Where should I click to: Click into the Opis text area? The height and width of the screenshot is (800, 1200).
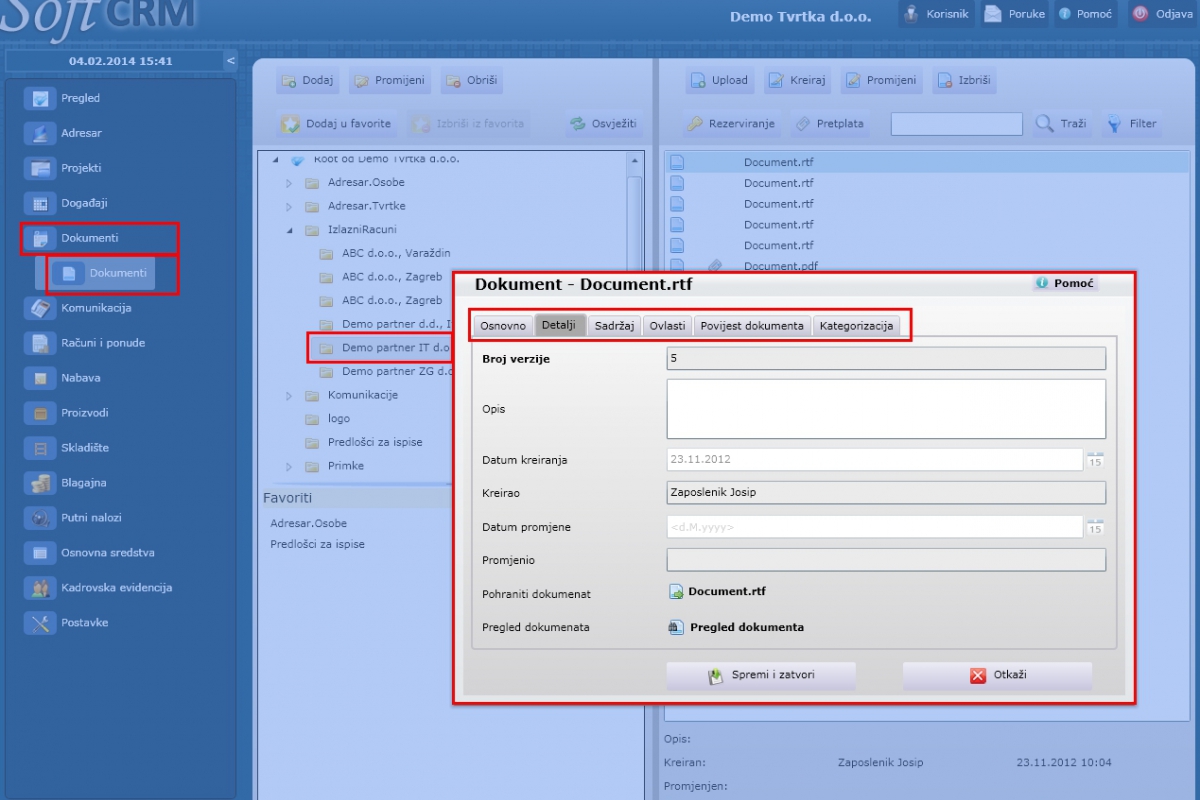coord(886,408)
